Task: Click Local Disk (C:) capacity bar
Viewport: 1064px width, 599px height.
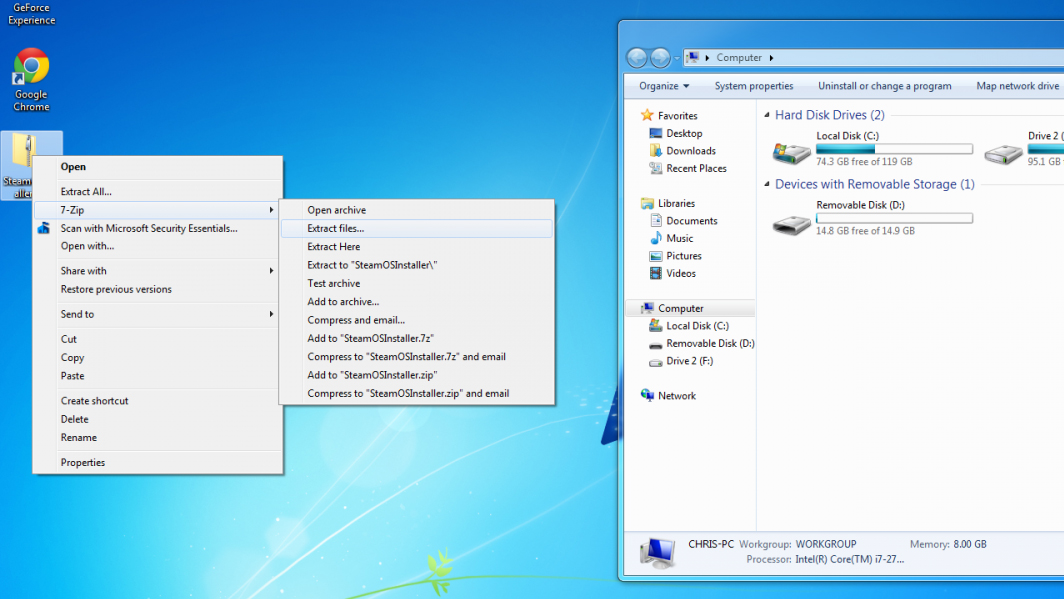Action: [x=894, y=149]
